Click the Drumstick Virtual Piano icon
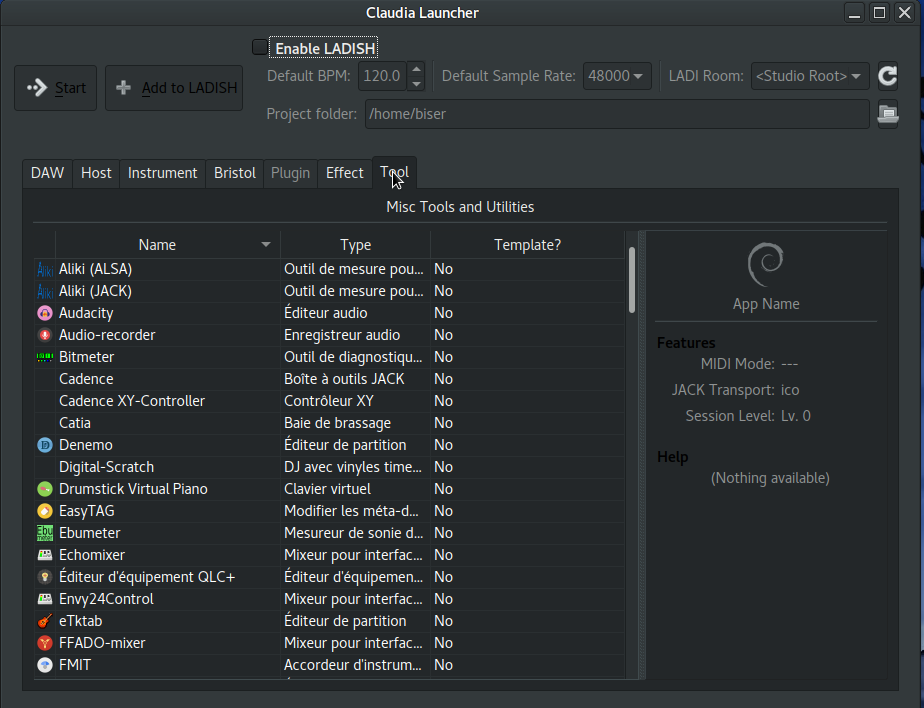924x708 pixels. point(45,489)
